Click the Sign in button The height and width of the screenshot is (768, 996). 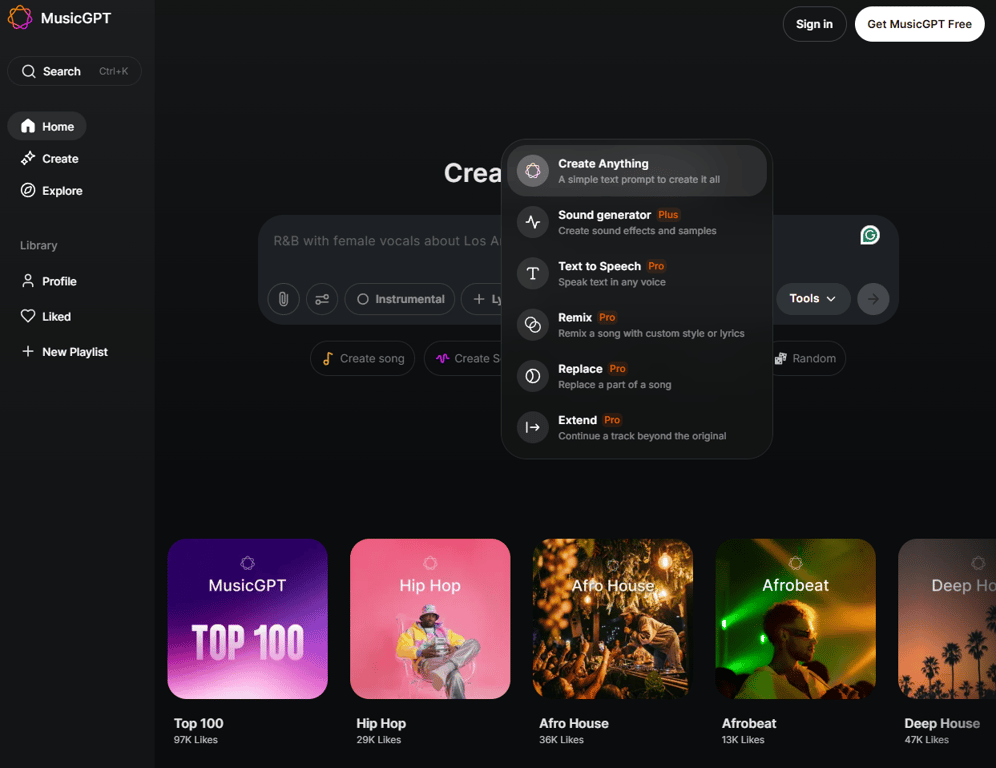point(814,24)
